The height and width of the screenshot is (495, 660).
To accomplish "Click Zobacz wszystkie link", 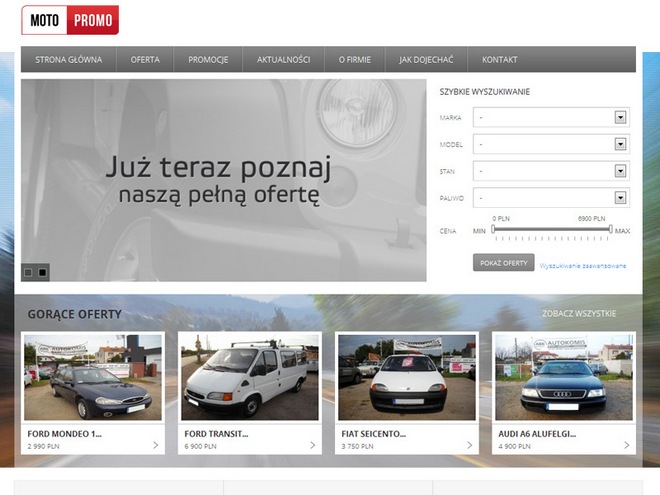I will tap(579, 313).
